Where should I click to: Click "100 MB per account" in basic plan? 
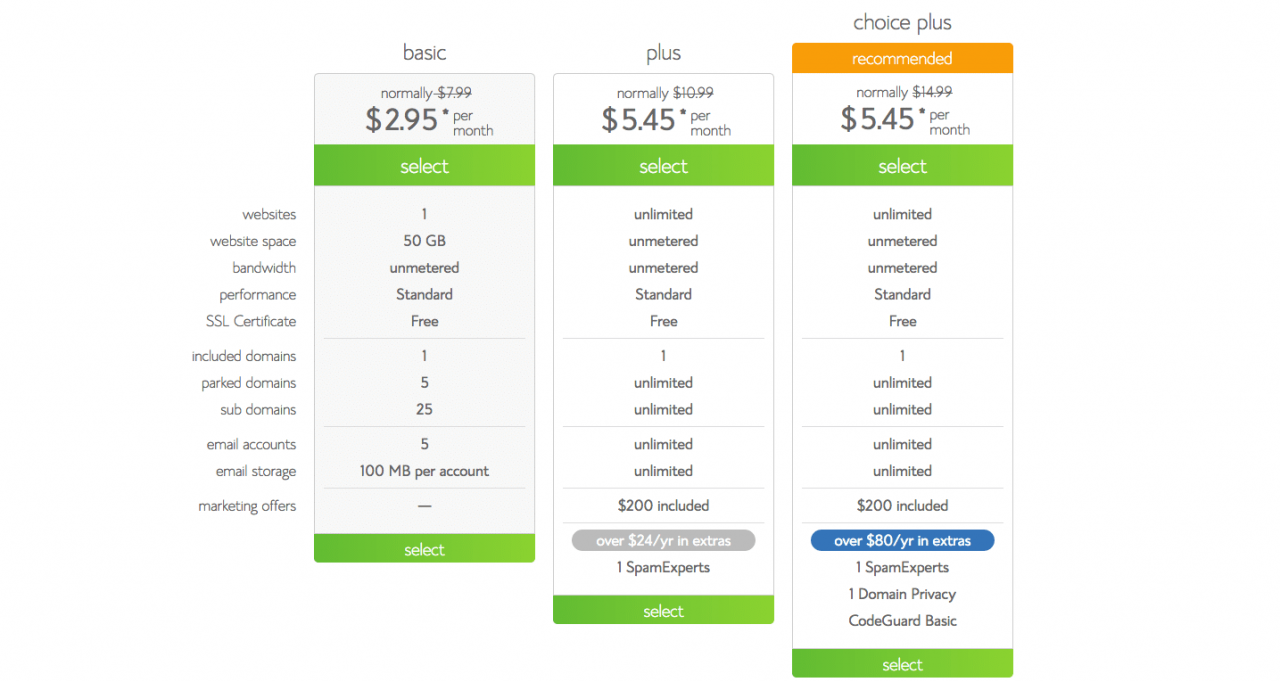pos(424,471)
